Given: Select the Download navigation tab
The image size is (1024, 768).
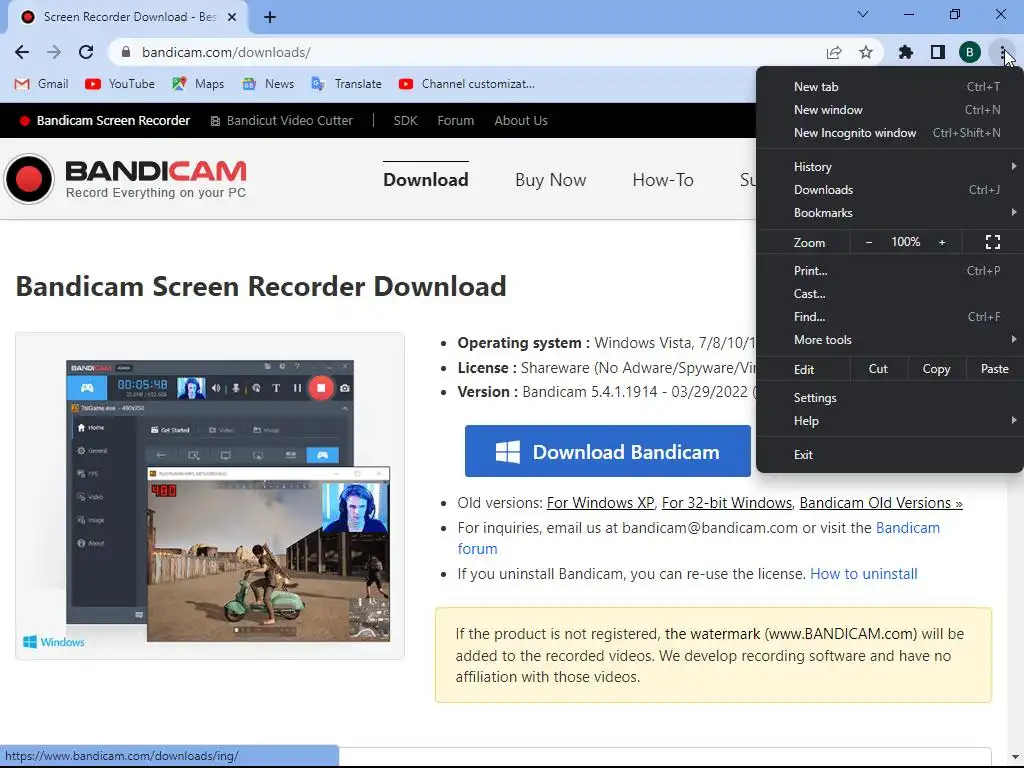Looking at the screenshot, I should [x=426, y=180].
